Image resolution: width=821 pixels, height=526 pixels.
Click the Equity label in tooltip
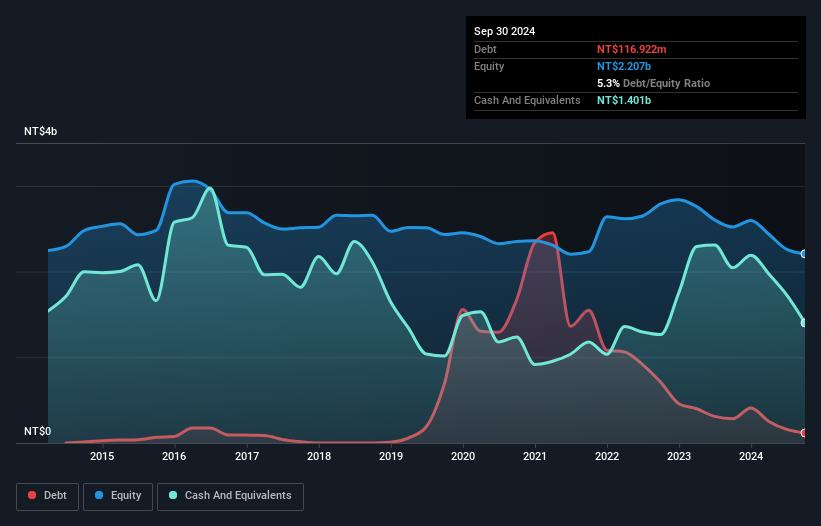tap(489, 66)
